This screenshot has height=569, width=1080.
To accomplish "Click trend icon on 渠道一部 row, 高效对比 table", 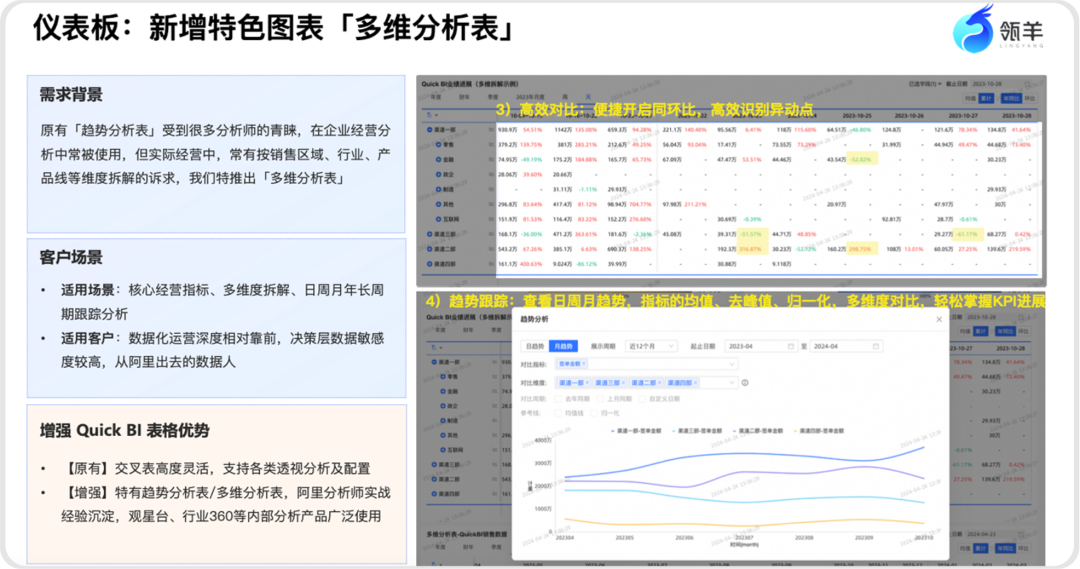I will pyautogui.click(x=491, y=130).
